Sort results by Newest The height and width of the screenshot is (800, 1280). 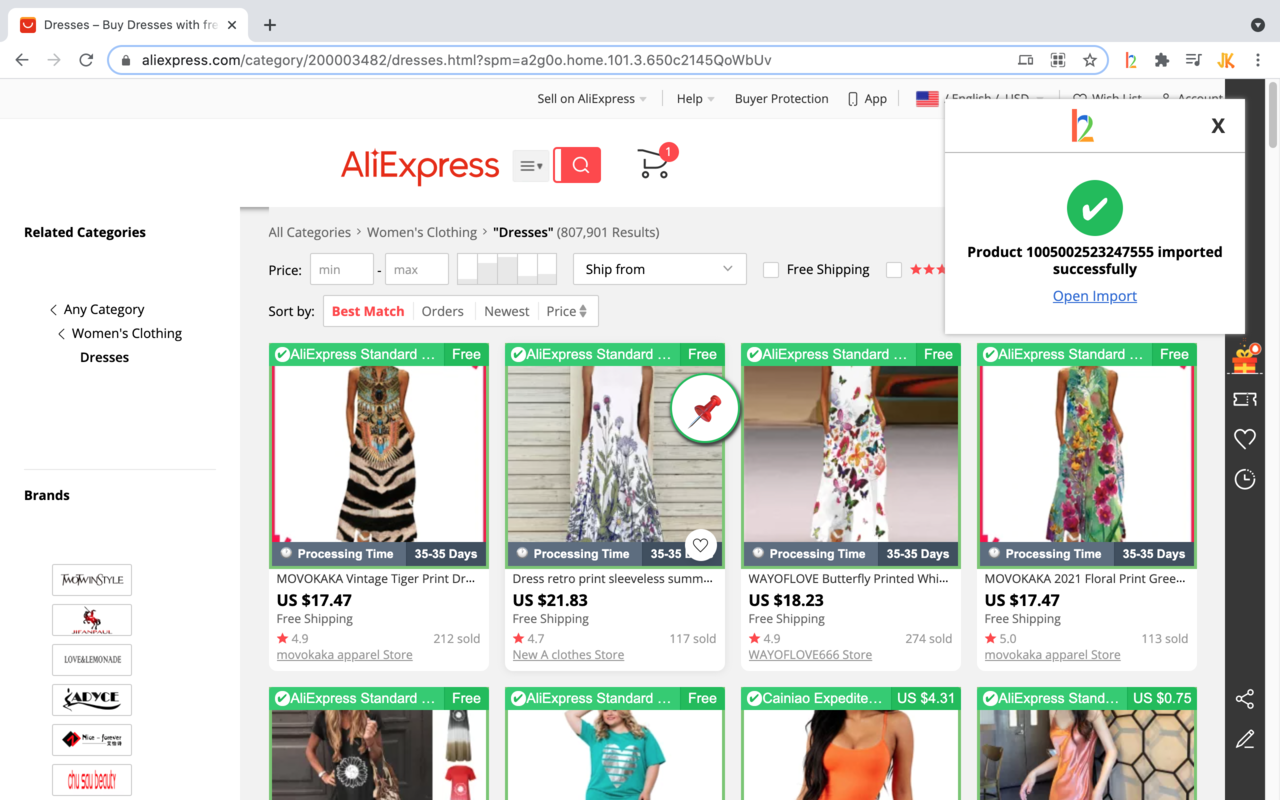tap(507, 311)
